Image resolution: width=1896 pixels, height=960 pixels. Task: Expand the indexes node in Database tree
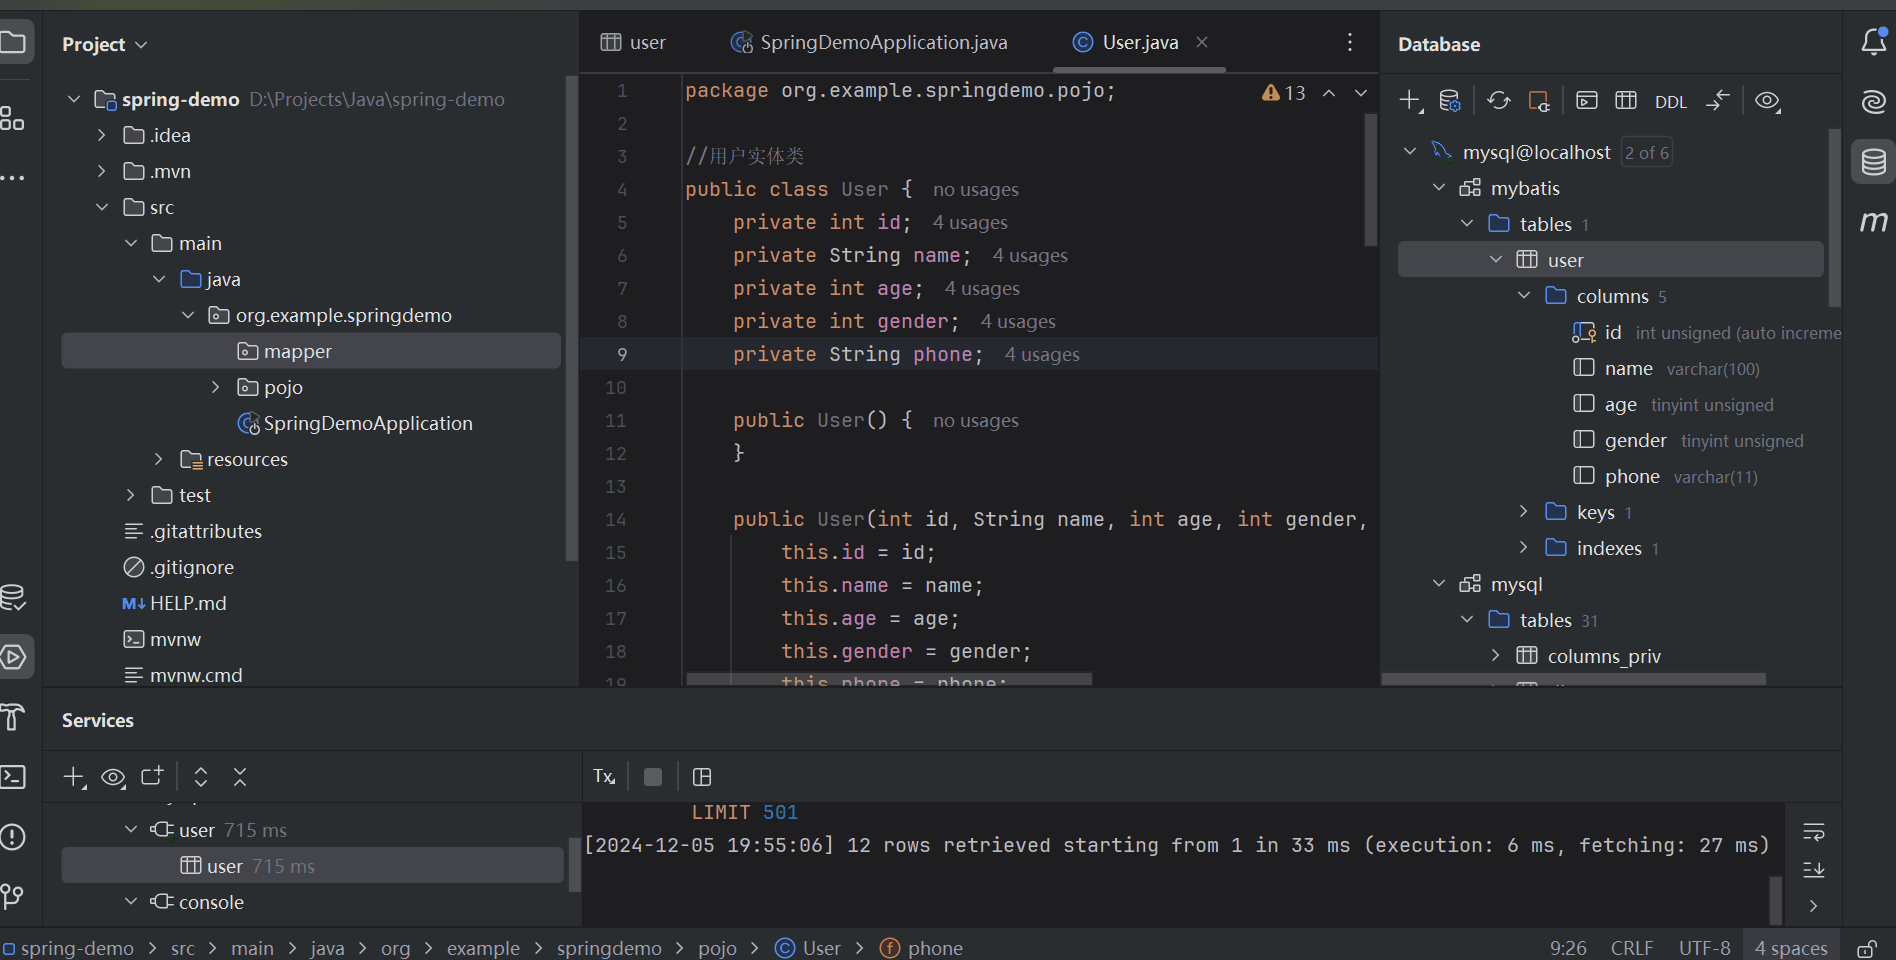pyautogui.click(x=1523, y=547)
